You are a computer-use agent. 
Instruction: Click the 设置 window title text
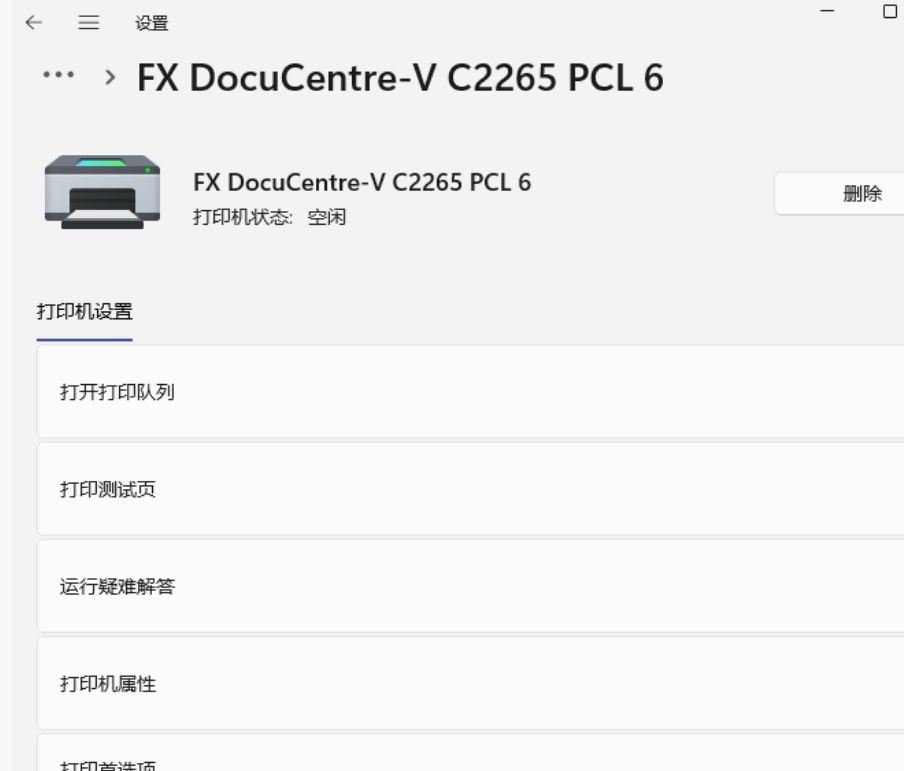[152, 23]
